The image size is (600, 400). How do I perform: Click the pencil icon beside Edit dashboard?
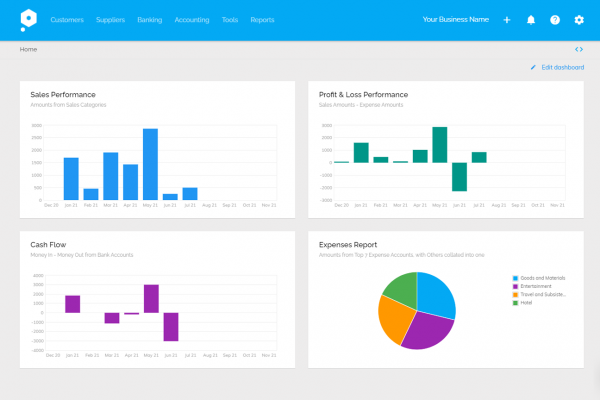click(x=534, y=67)
